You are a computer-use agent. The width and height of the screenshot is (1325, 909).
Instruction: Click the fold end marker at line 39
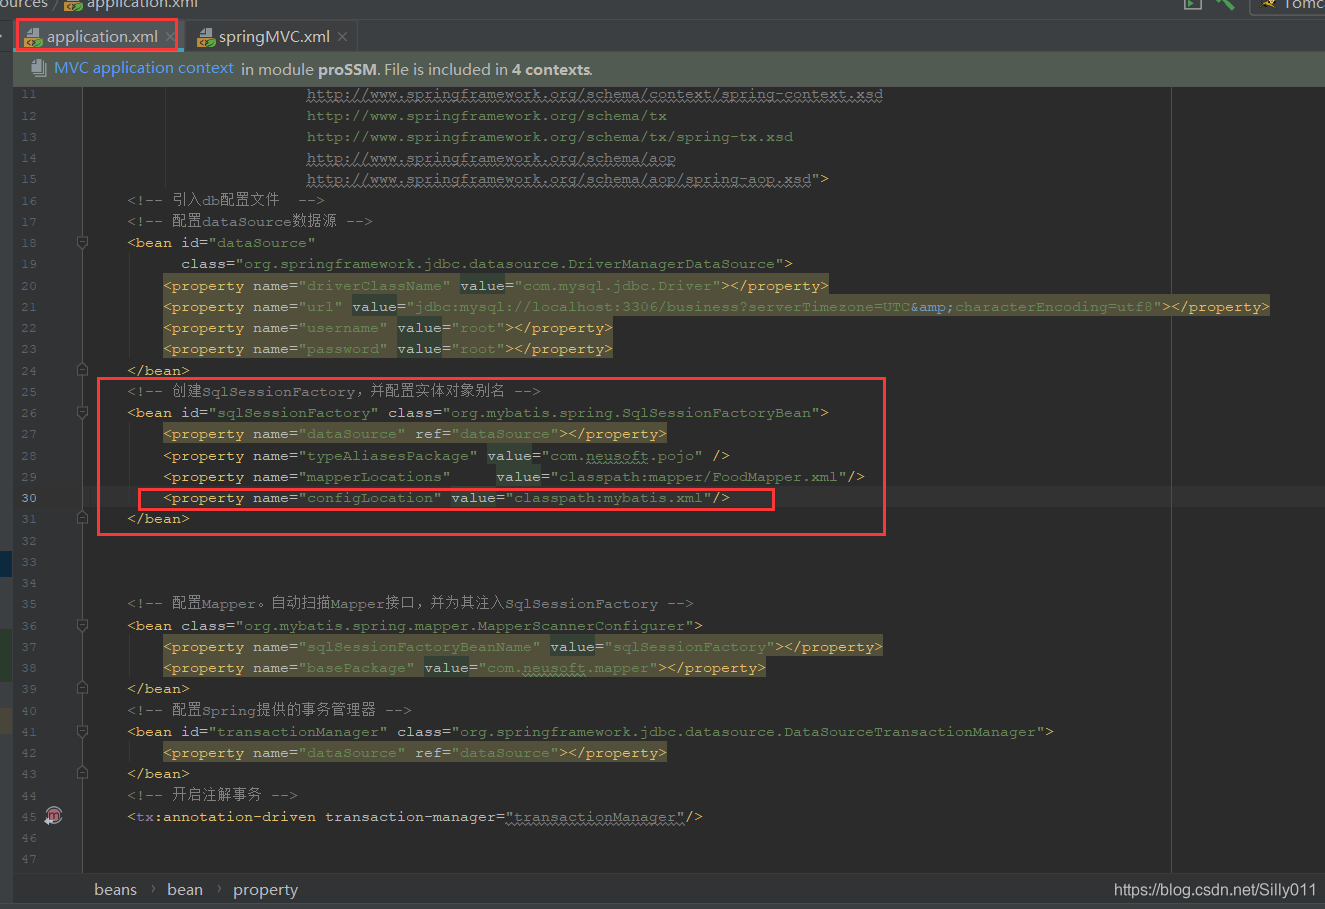click(x=82, y=689)
